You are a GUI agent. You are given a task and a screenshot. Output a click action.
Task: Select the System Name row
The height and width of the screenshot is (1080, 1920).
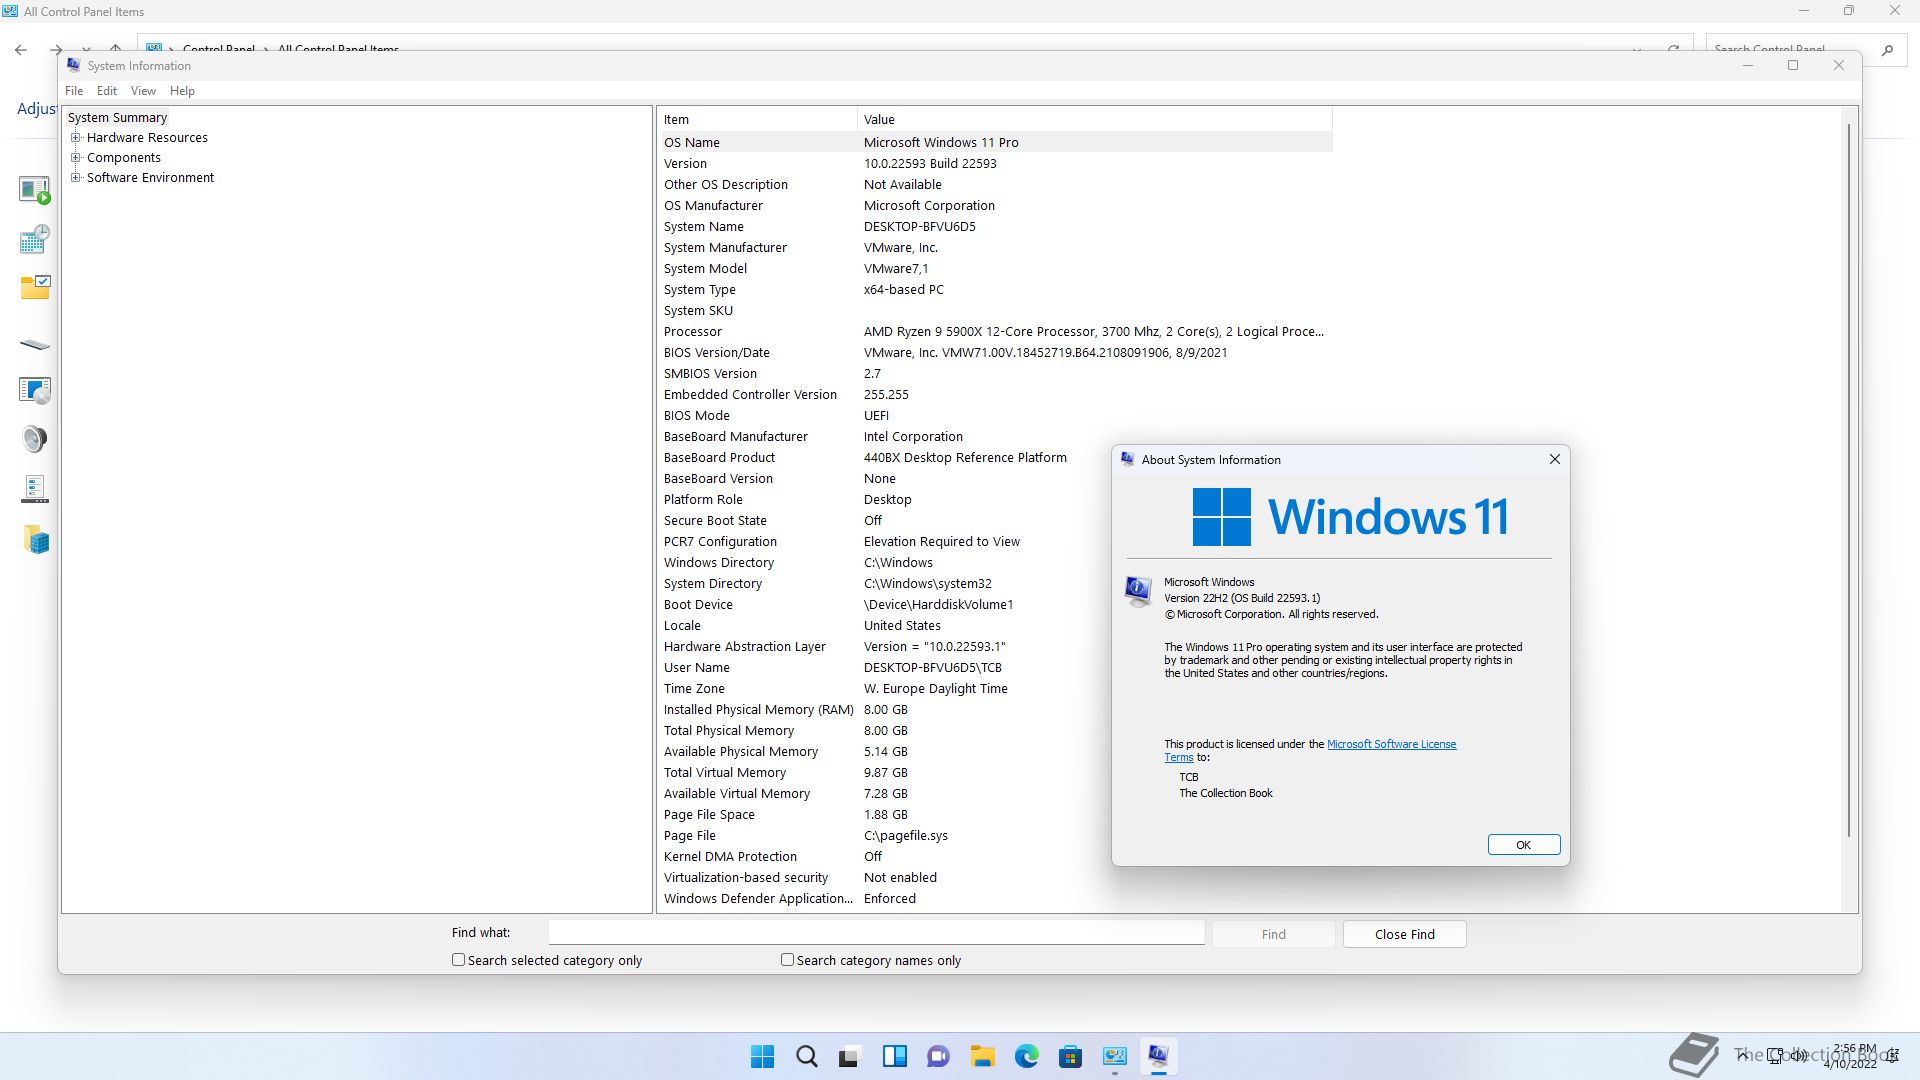(x=996, y=226)
